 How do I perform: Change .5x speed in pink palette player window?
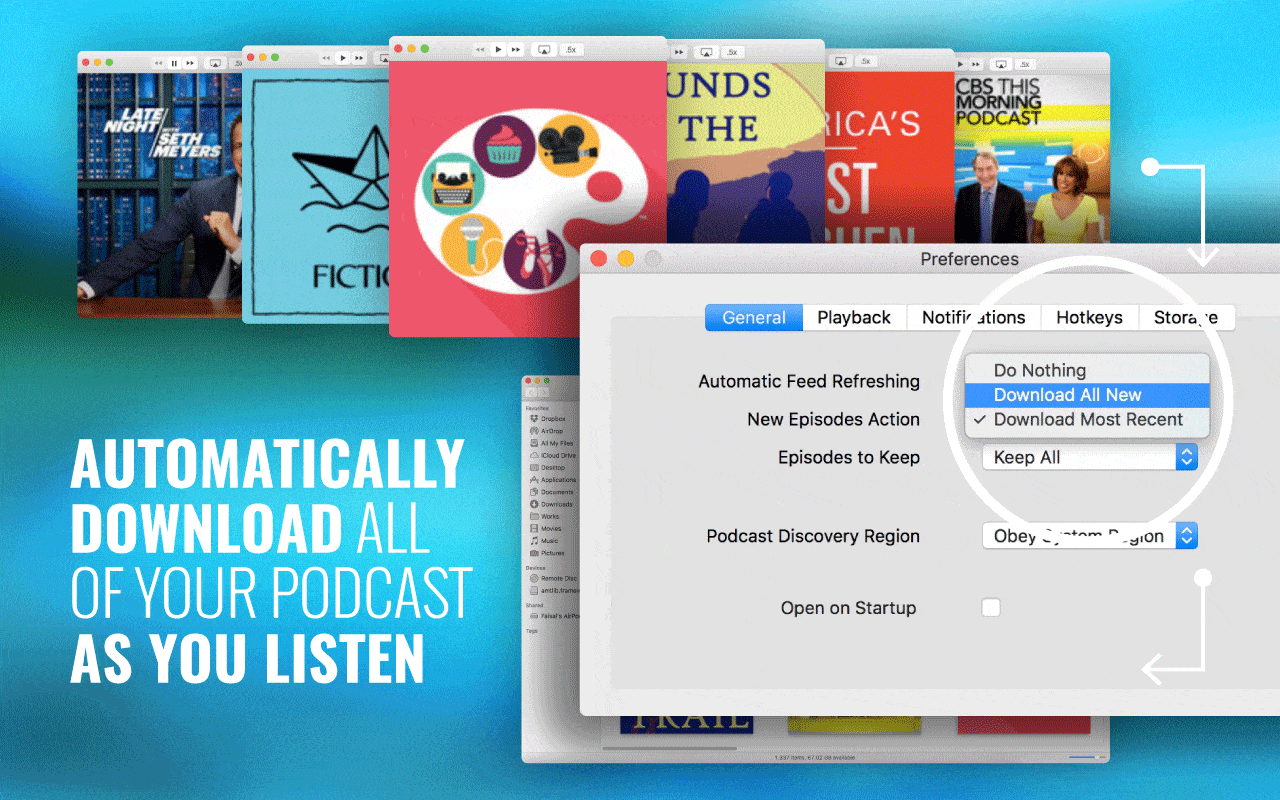(571, 49)
